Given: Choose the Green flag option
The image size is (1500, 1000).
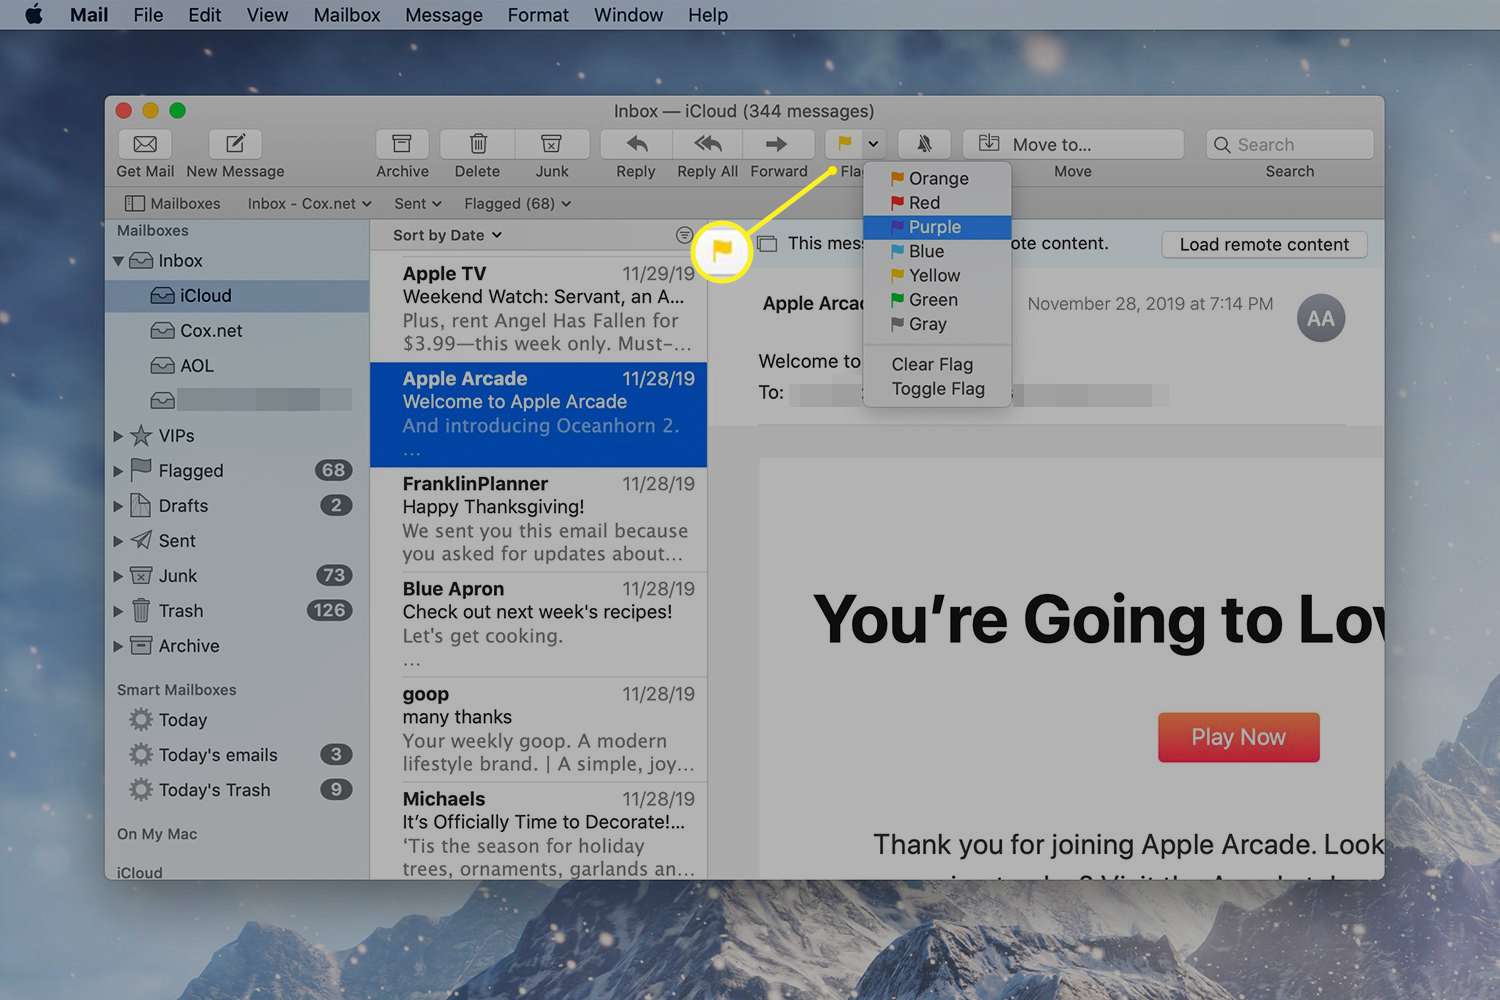Looking at the screenshot, I should (937, 300).
